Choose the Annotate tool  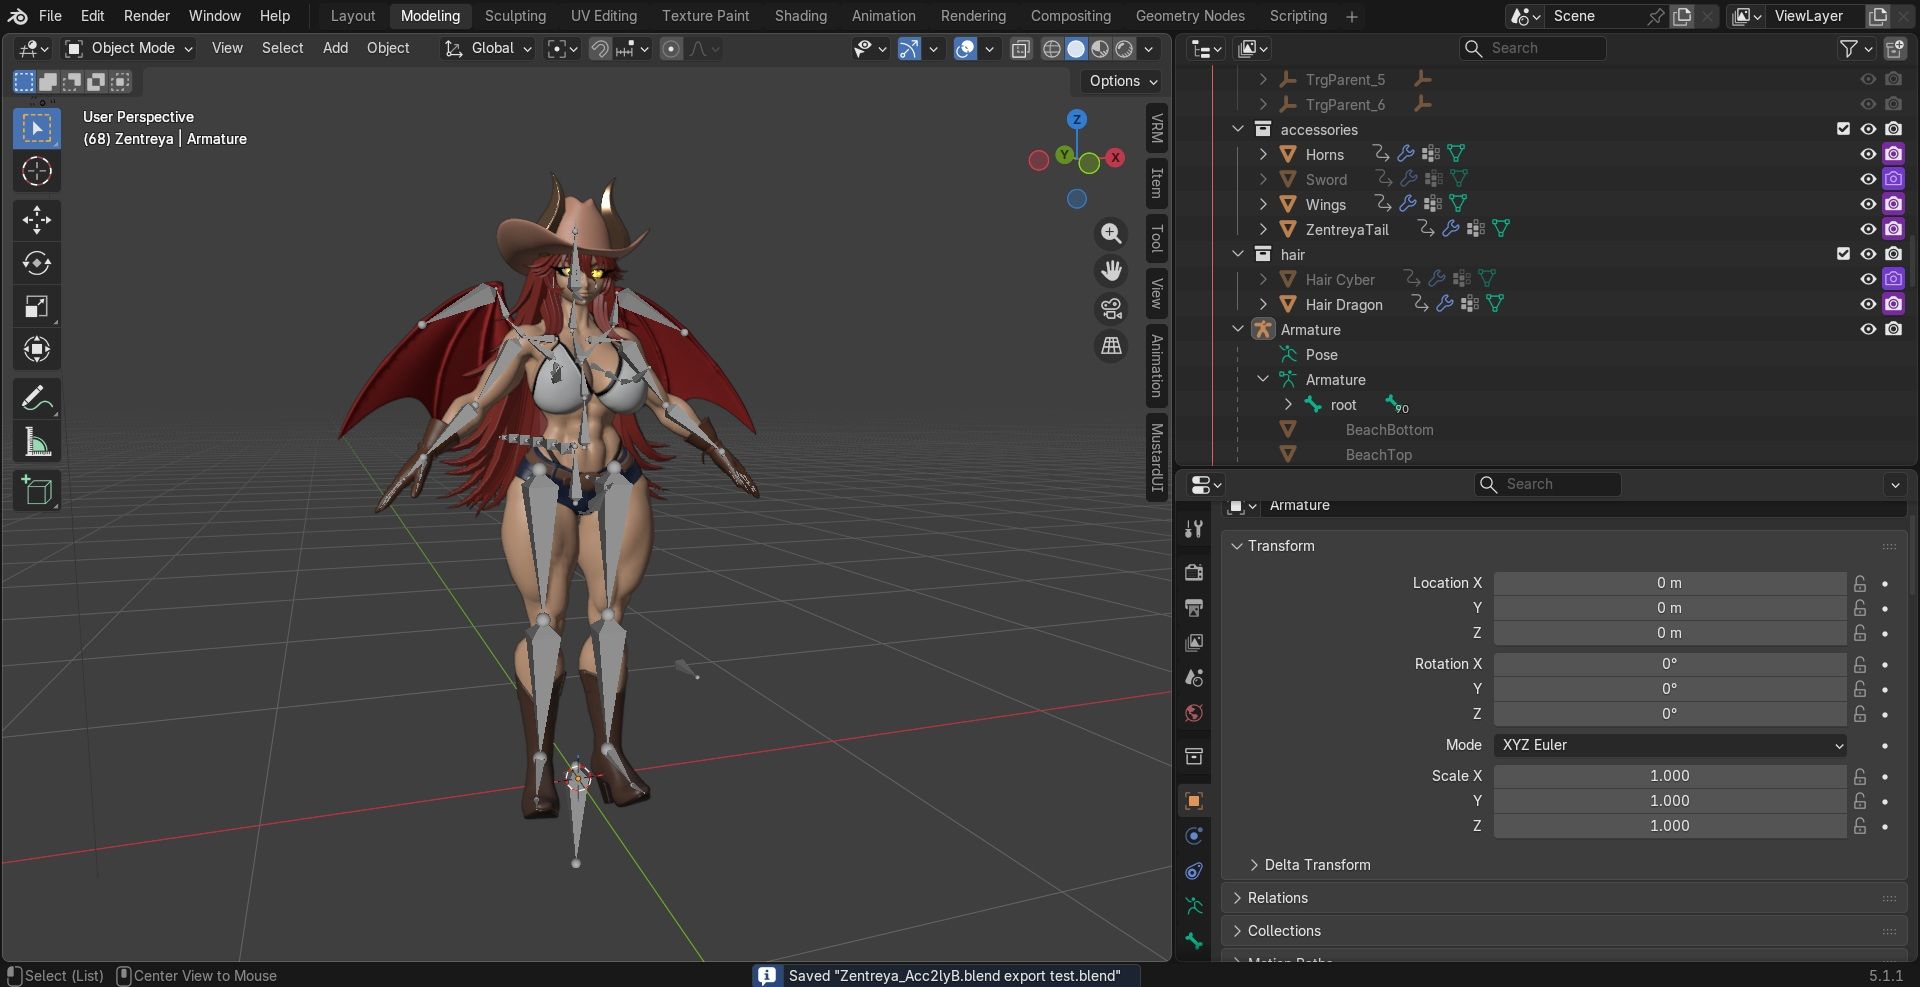click(37, 399)
